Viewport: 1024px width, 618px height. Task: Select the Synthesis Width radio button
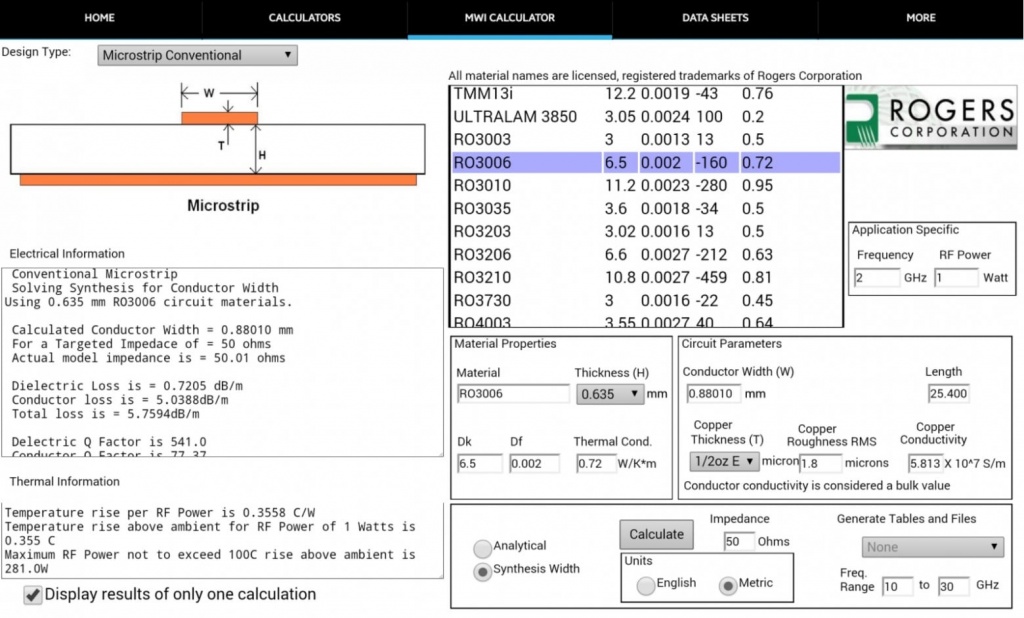click(x=483, y=571)
